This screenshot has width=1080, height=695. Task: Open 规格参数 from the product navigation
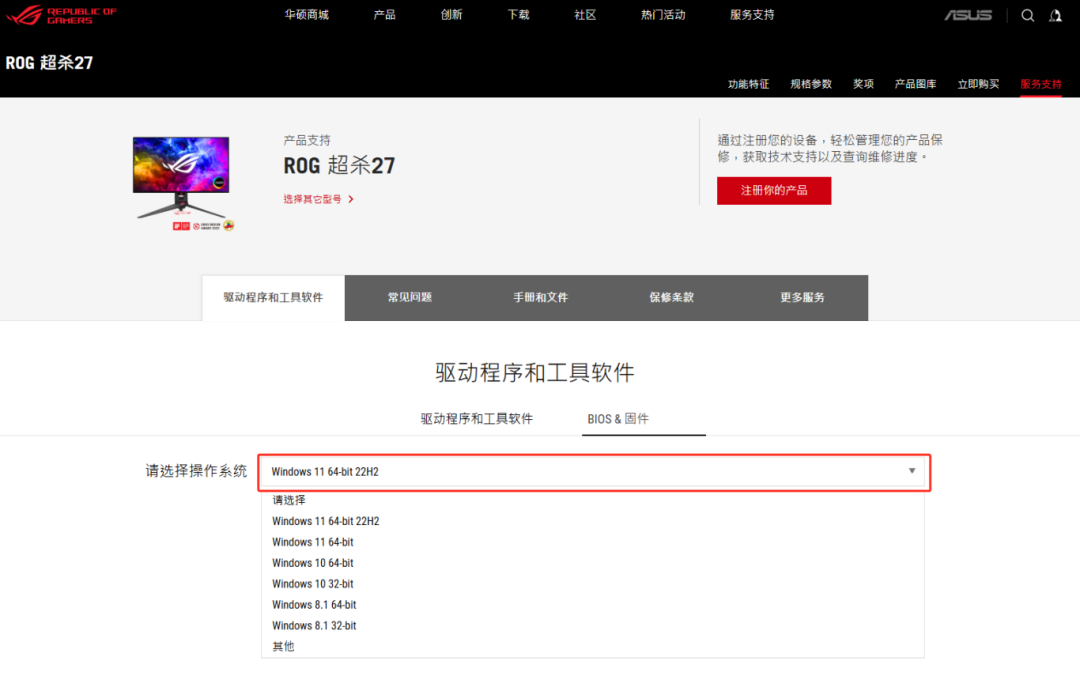[811, 84]
